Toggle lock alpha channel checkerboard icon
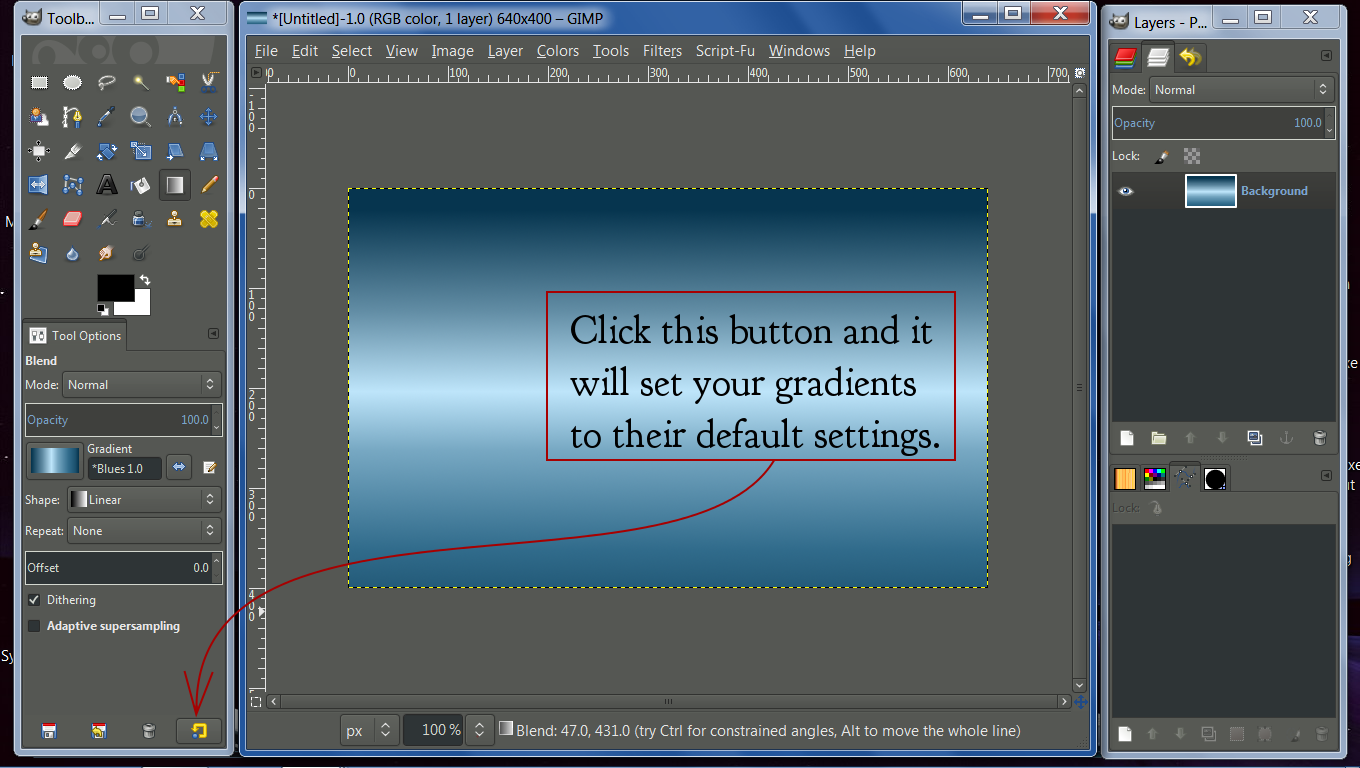 tap(1191, 156)
